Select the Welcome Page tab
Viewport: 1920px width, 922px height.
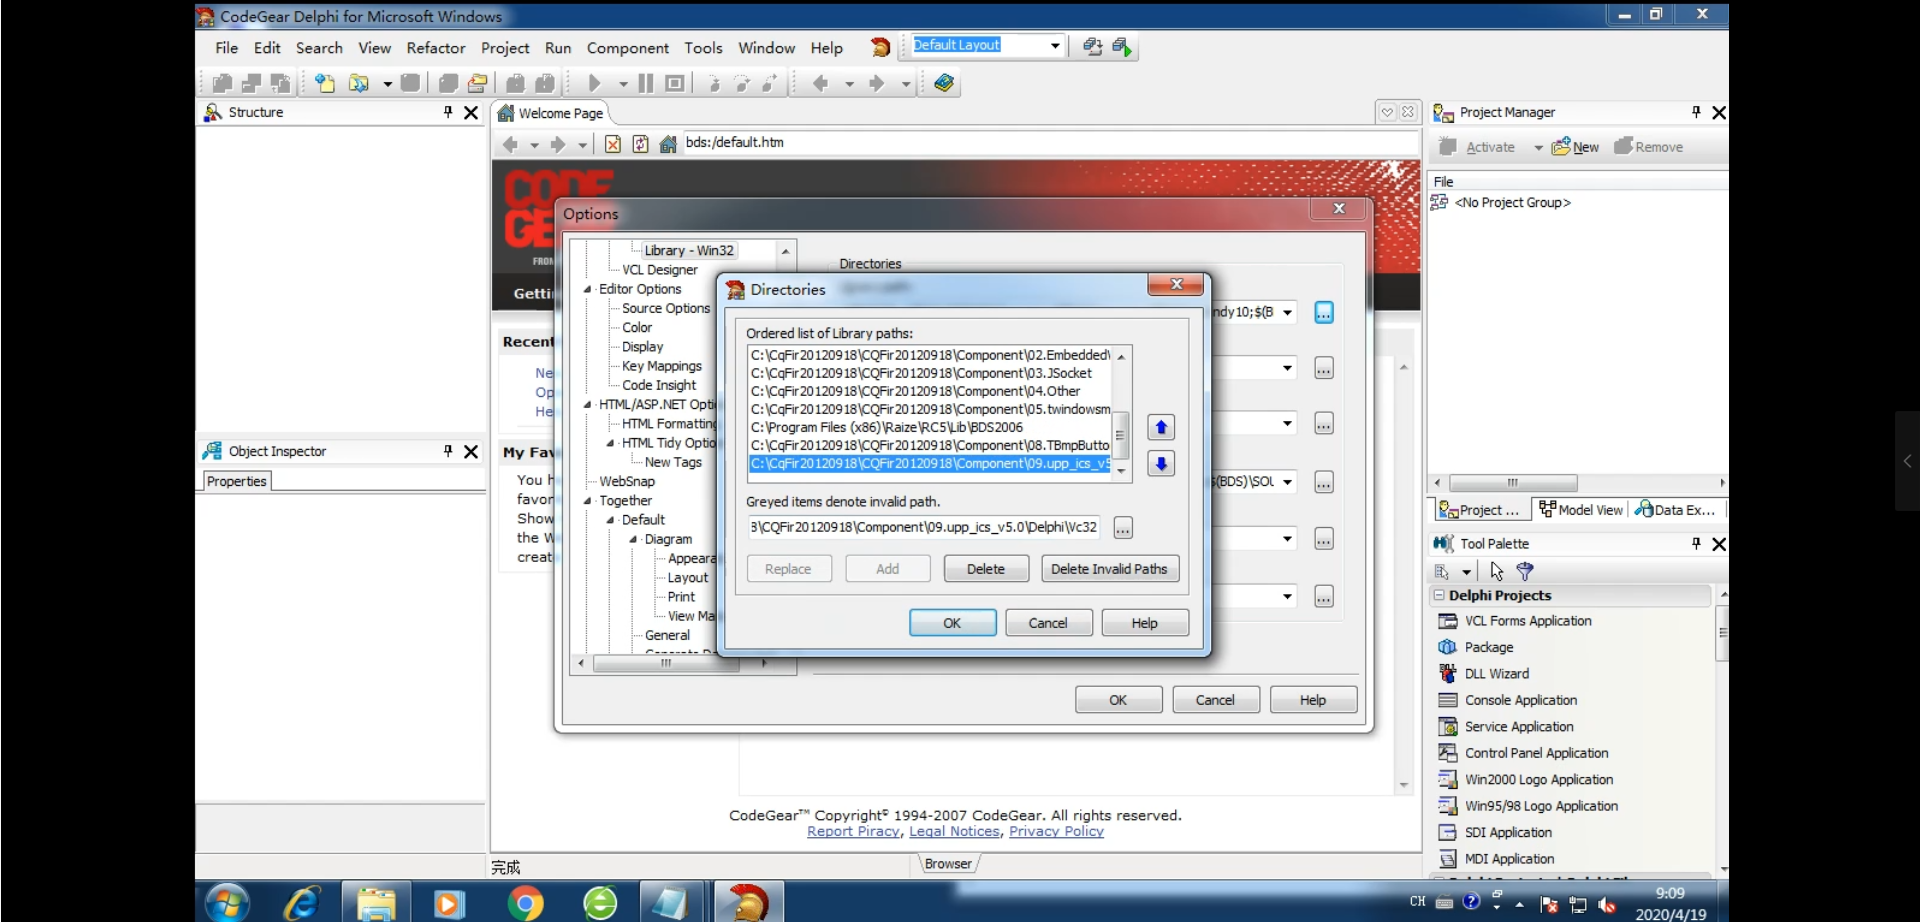click(552, 113)
